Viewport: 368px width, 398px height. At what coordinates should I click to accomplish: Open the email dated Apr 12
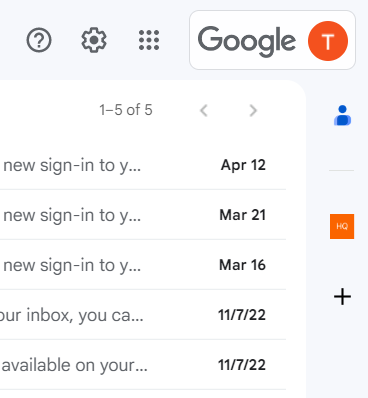pyautogui.click(x=143, y=165)
